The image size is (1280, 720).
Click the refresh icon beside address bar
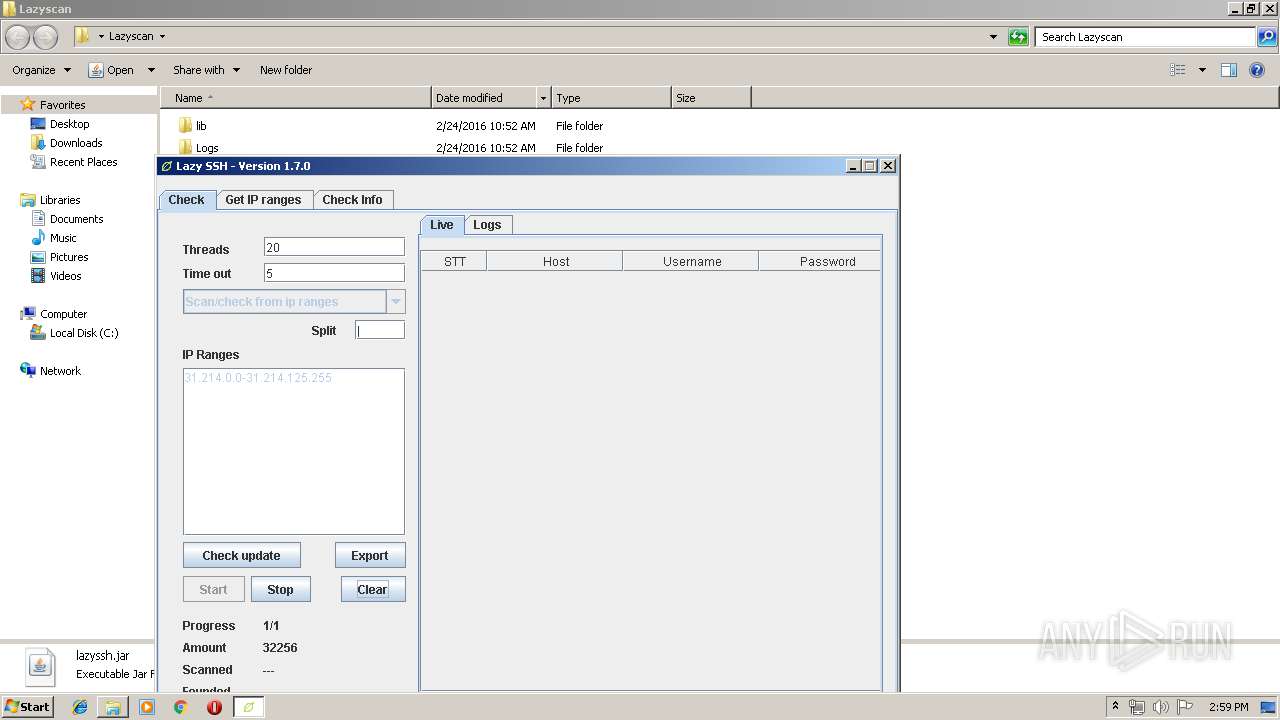[1018, 37]
